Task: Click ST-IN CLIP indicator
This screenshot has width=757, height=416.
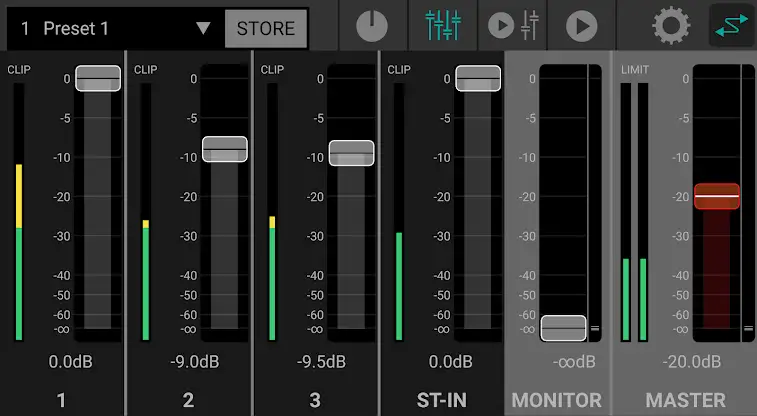Action: point(399,69)
